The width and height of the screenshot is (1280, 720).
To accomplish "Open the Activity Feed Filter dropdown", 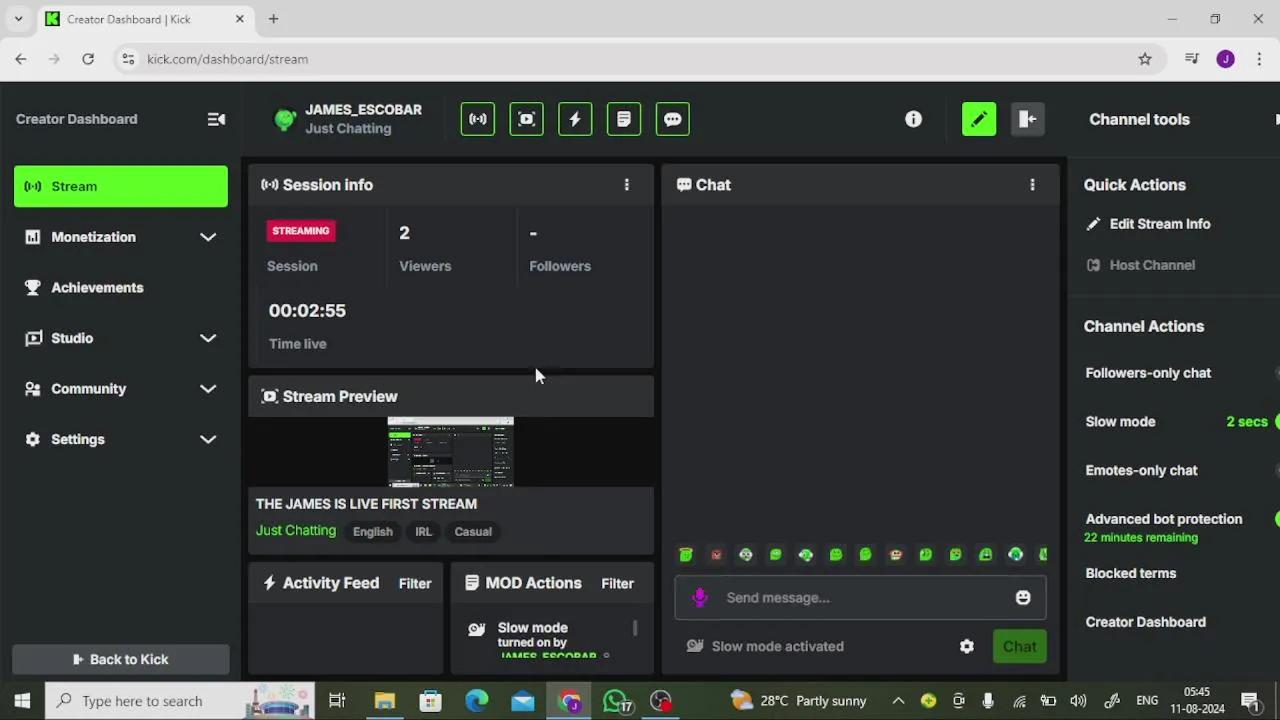I will coord(415,583).
